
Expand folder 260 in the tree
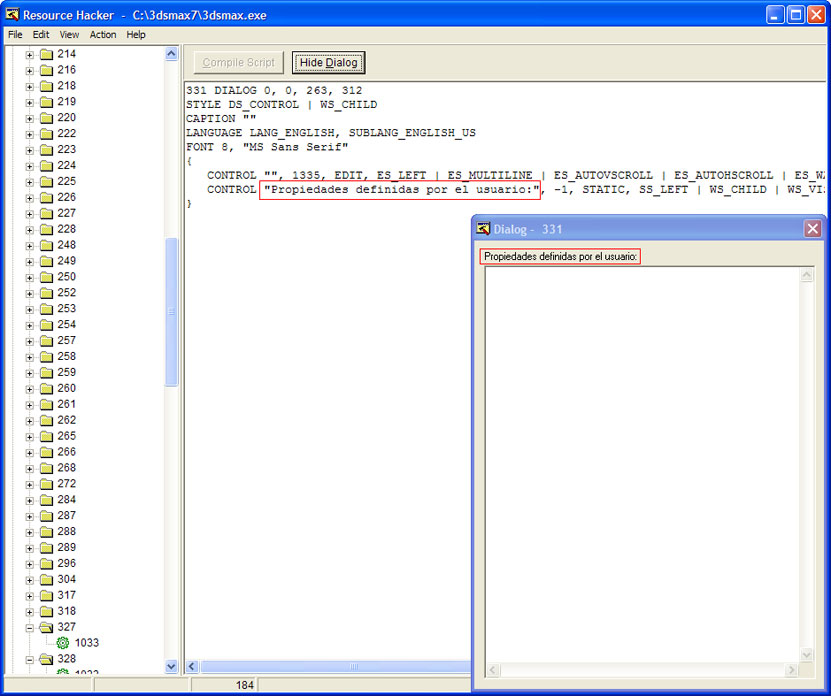point(30,389)
